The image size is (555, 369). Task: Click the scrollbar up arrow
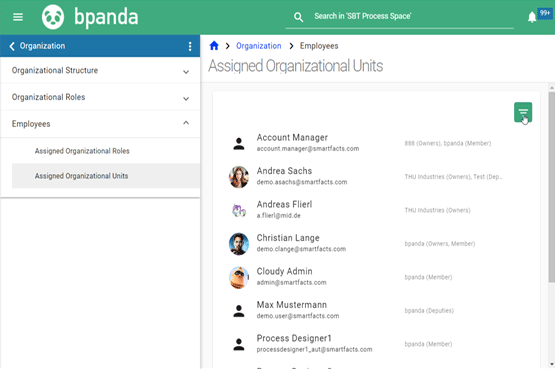click(552, 87)
